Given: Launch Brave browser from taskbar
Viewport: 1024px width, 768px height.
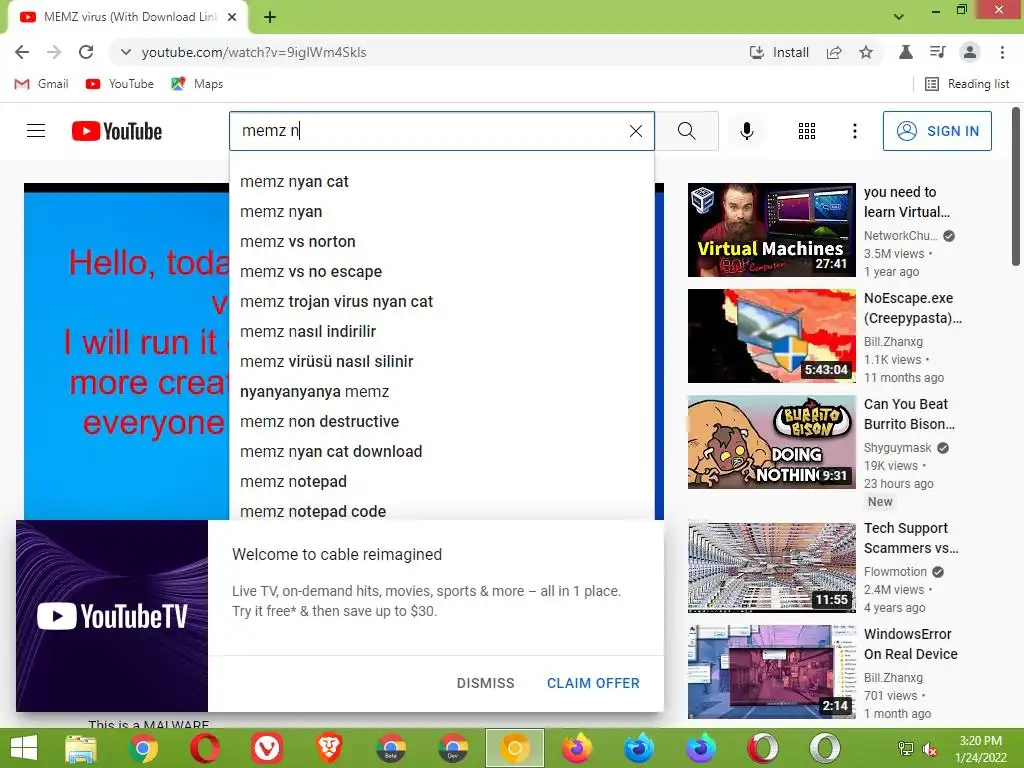Looking at the screenshot, I should [x=329, y=748].
